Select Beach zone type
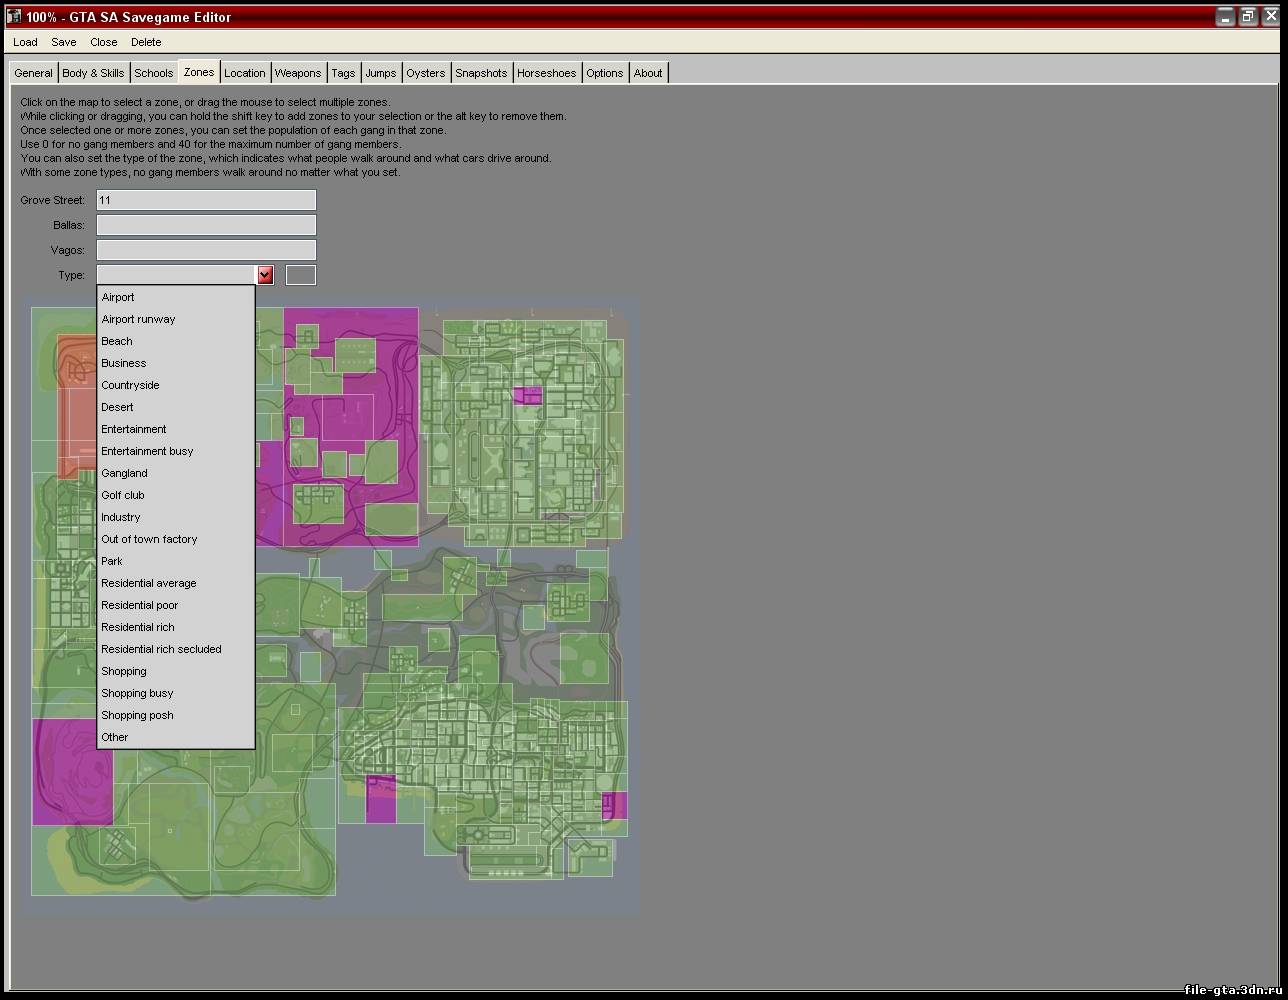Image resolution: width=1288 pixels, height=1000 pixels. (x=176, y=341)
